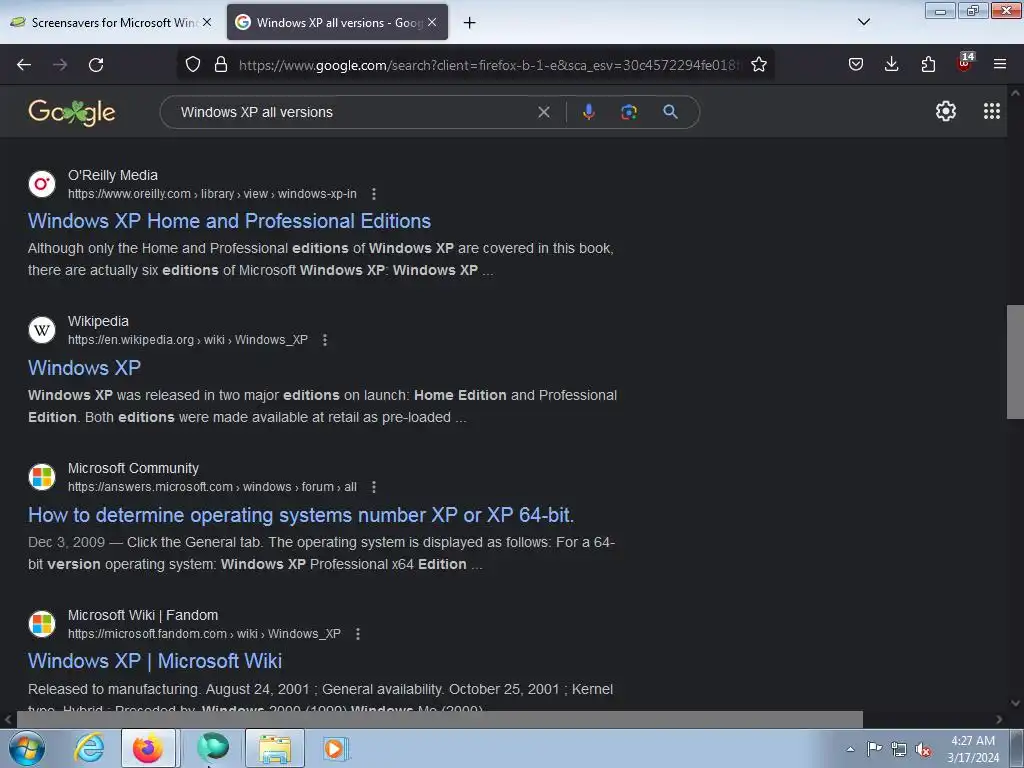1024x768 pixels.
Task: Go to Google home via the logo
Action: (x=72, y=112)
